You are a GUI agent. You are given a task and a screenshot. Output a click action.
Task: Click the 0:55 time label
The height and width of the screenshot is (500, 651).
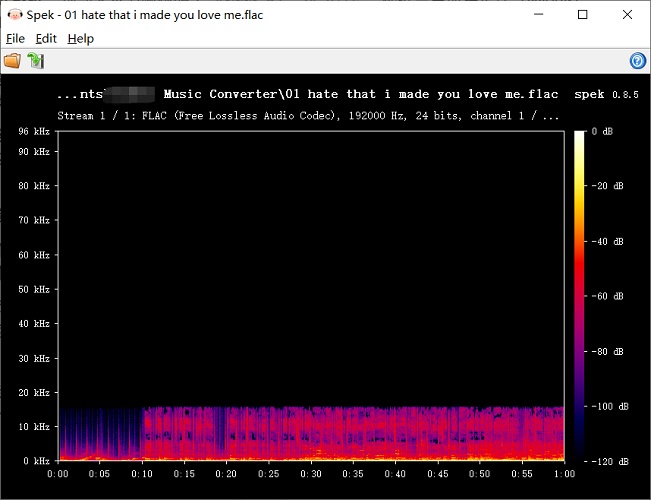click(522, 474)
